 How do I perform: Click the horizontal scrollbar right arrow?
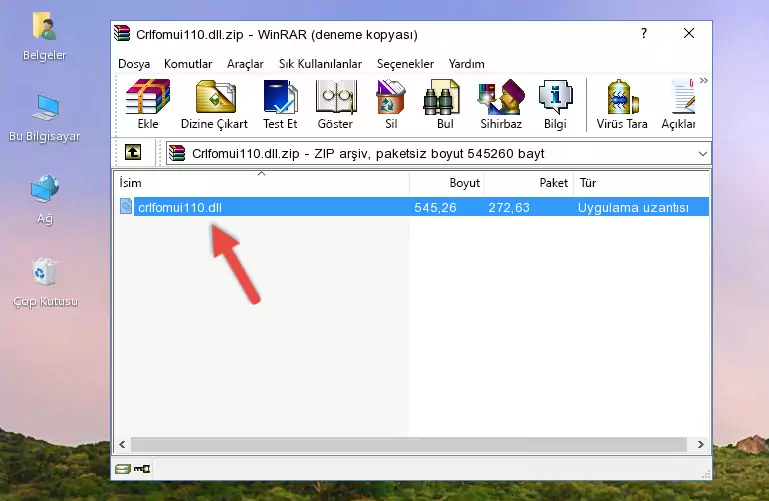pos(701,445)
